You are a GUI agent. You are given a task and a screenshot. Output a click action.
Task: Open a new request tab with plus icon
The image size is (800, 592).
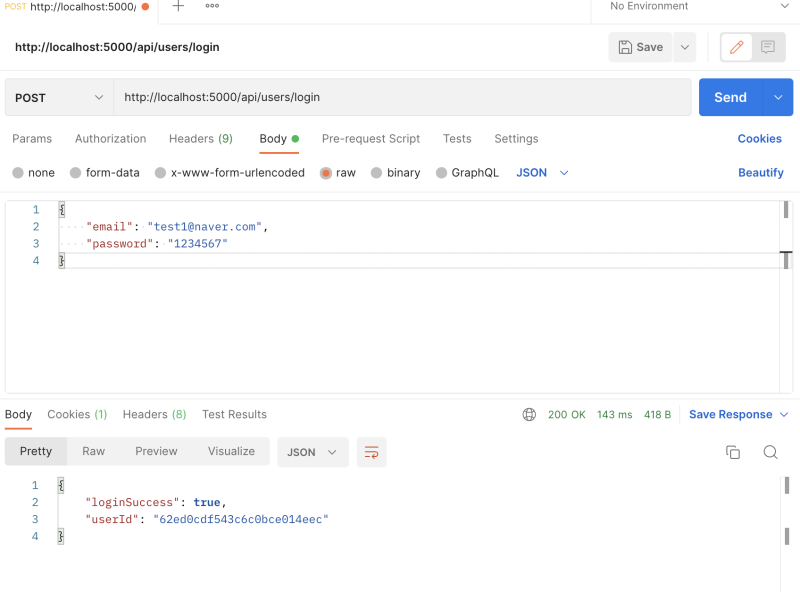[x=178, y=7]
